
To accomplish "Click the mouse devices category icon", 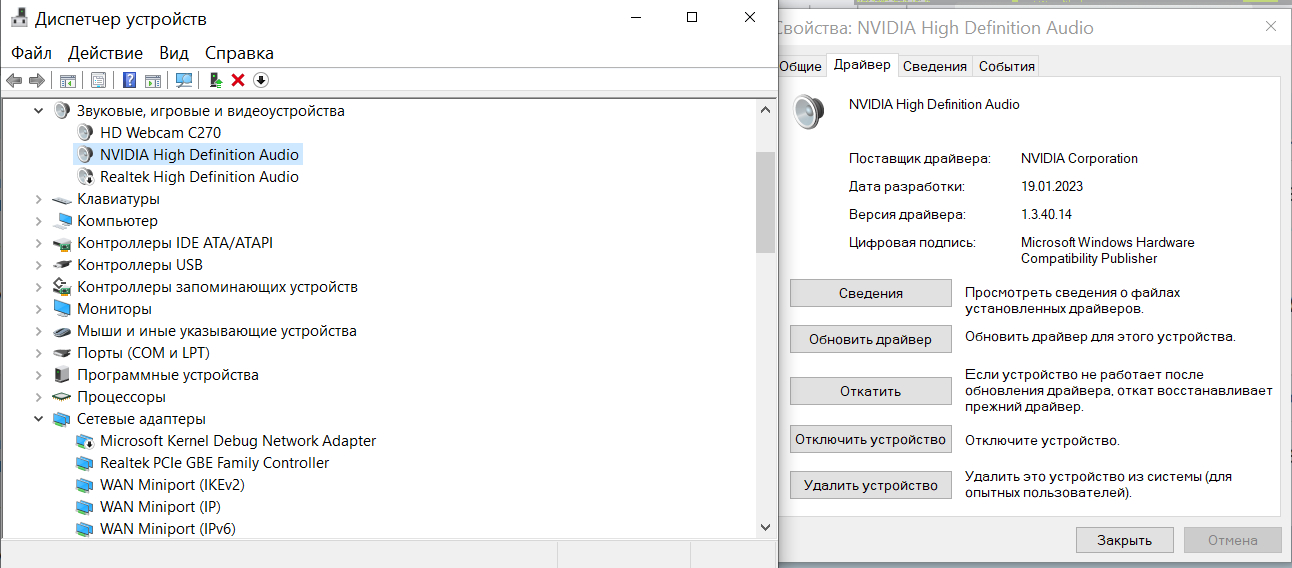I will (62, 331).
